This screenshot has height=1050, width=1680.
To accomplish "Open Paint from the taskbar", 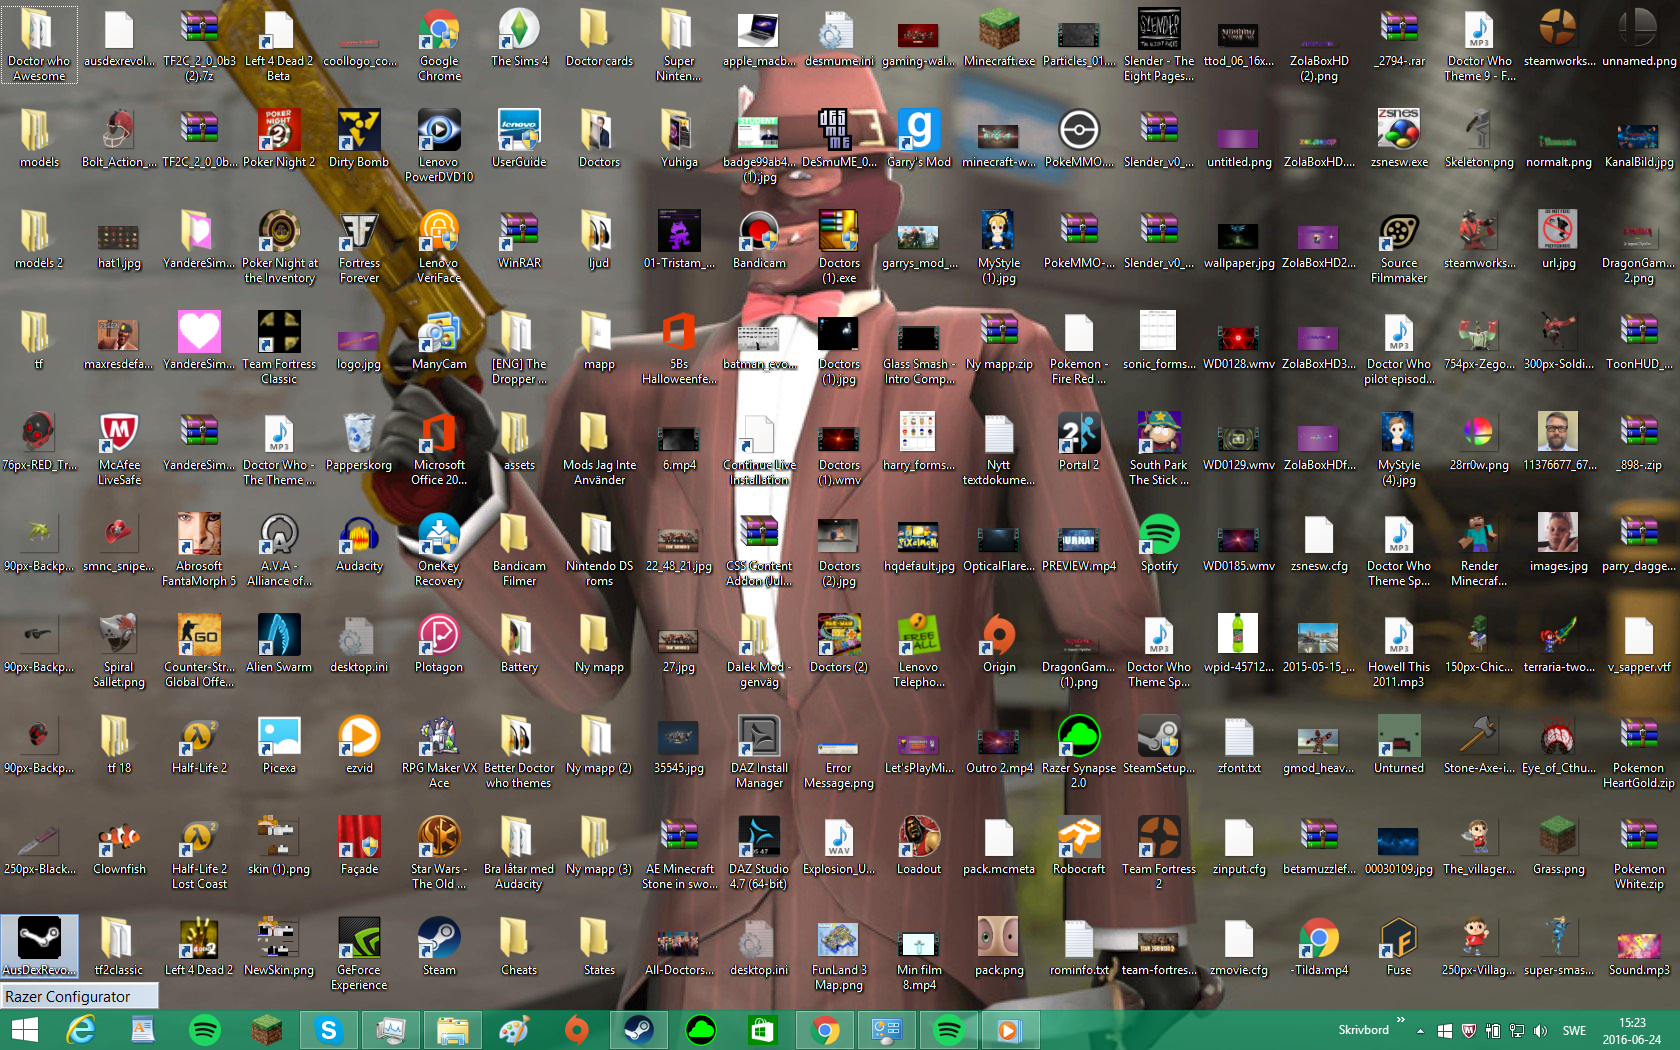I will (514, 1030).
